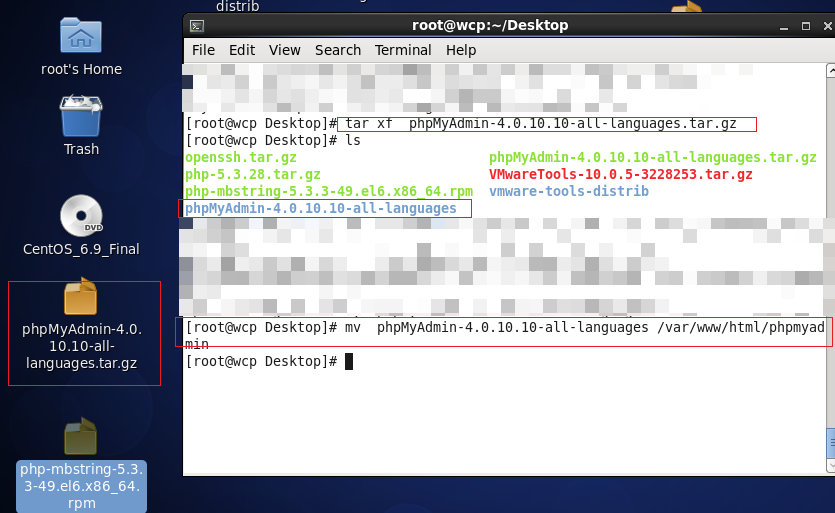This screenshot has width=835, height=513.
Task: Click CentOS_6.9_Final label text
Action: tap(81, 249)
